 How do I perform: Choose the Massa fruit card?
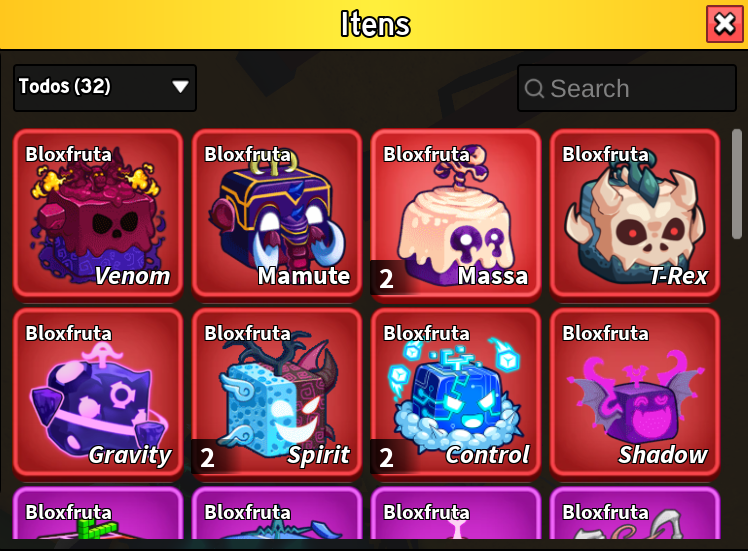(456, 215)
